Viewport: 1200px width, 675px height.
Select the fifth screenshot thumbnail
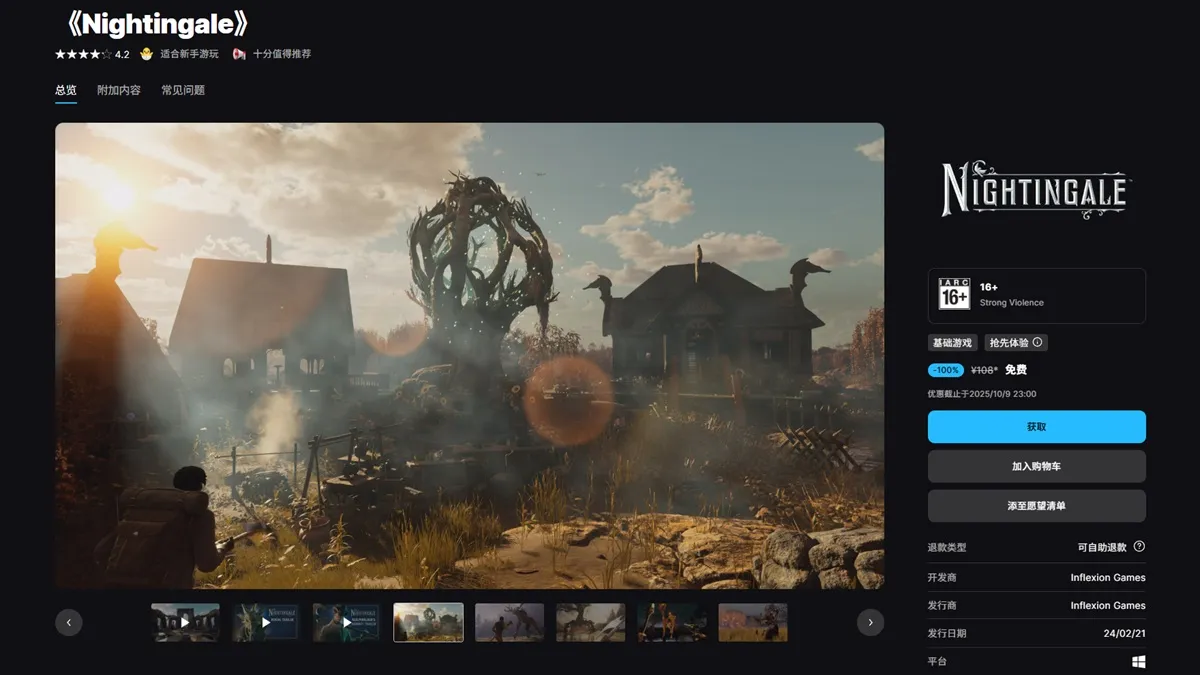coord(509,622)
